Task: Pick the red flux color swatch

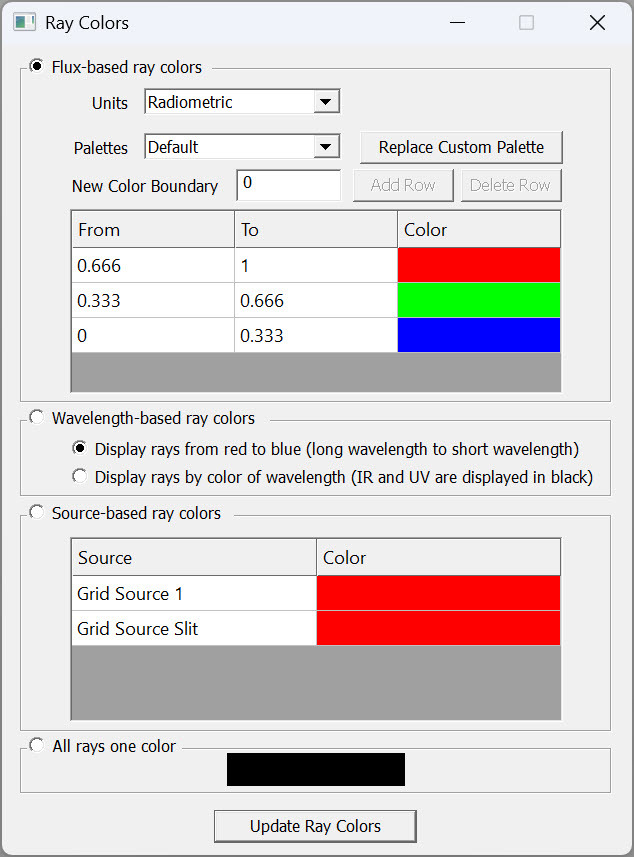Action: click(x=479, y=265)
